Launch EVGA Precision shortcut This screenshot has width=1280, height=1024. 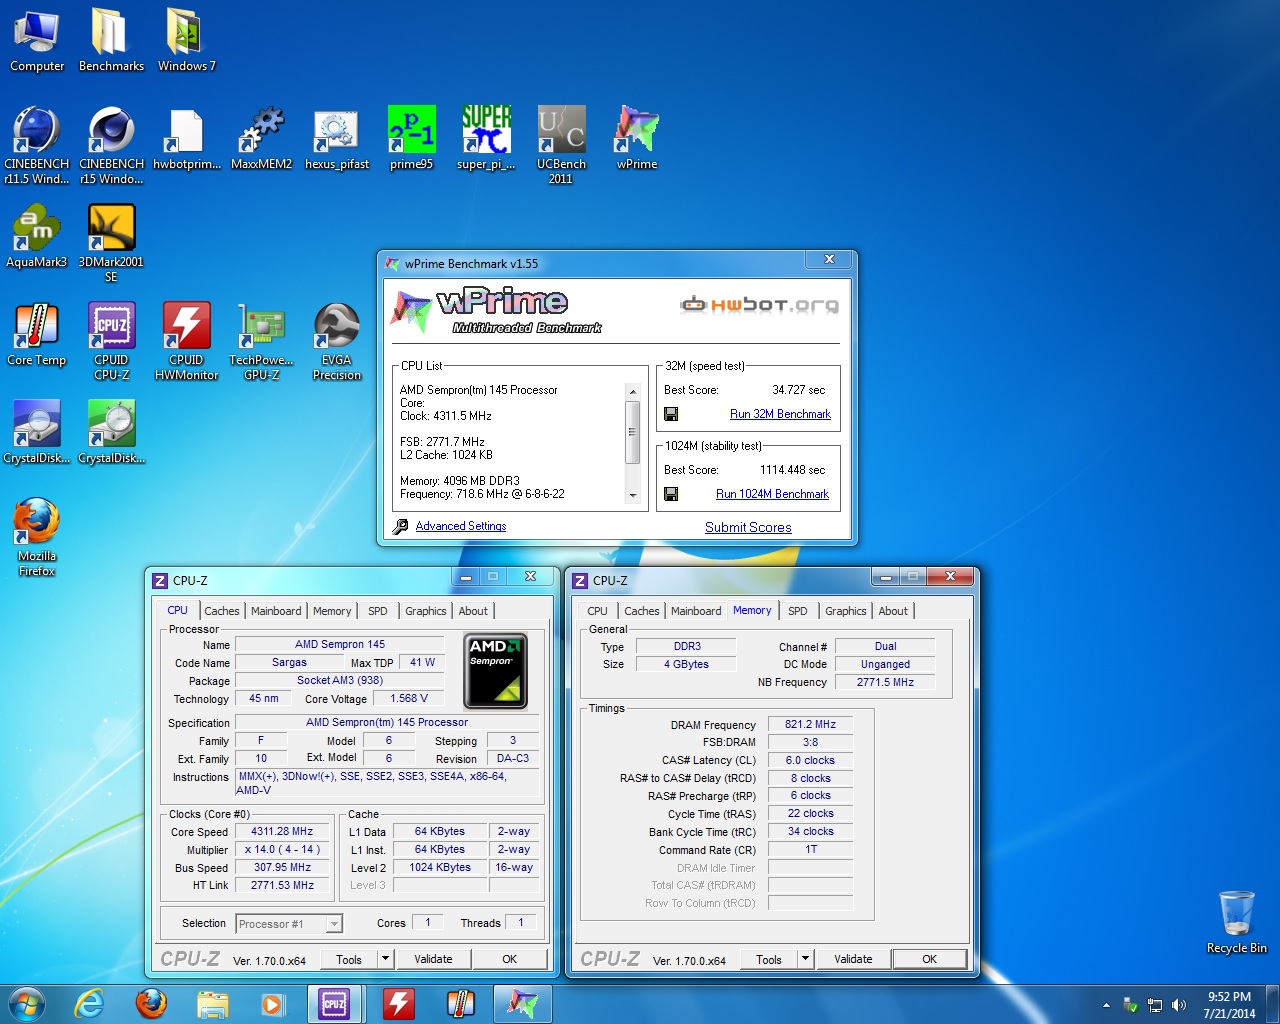(336, 341)
